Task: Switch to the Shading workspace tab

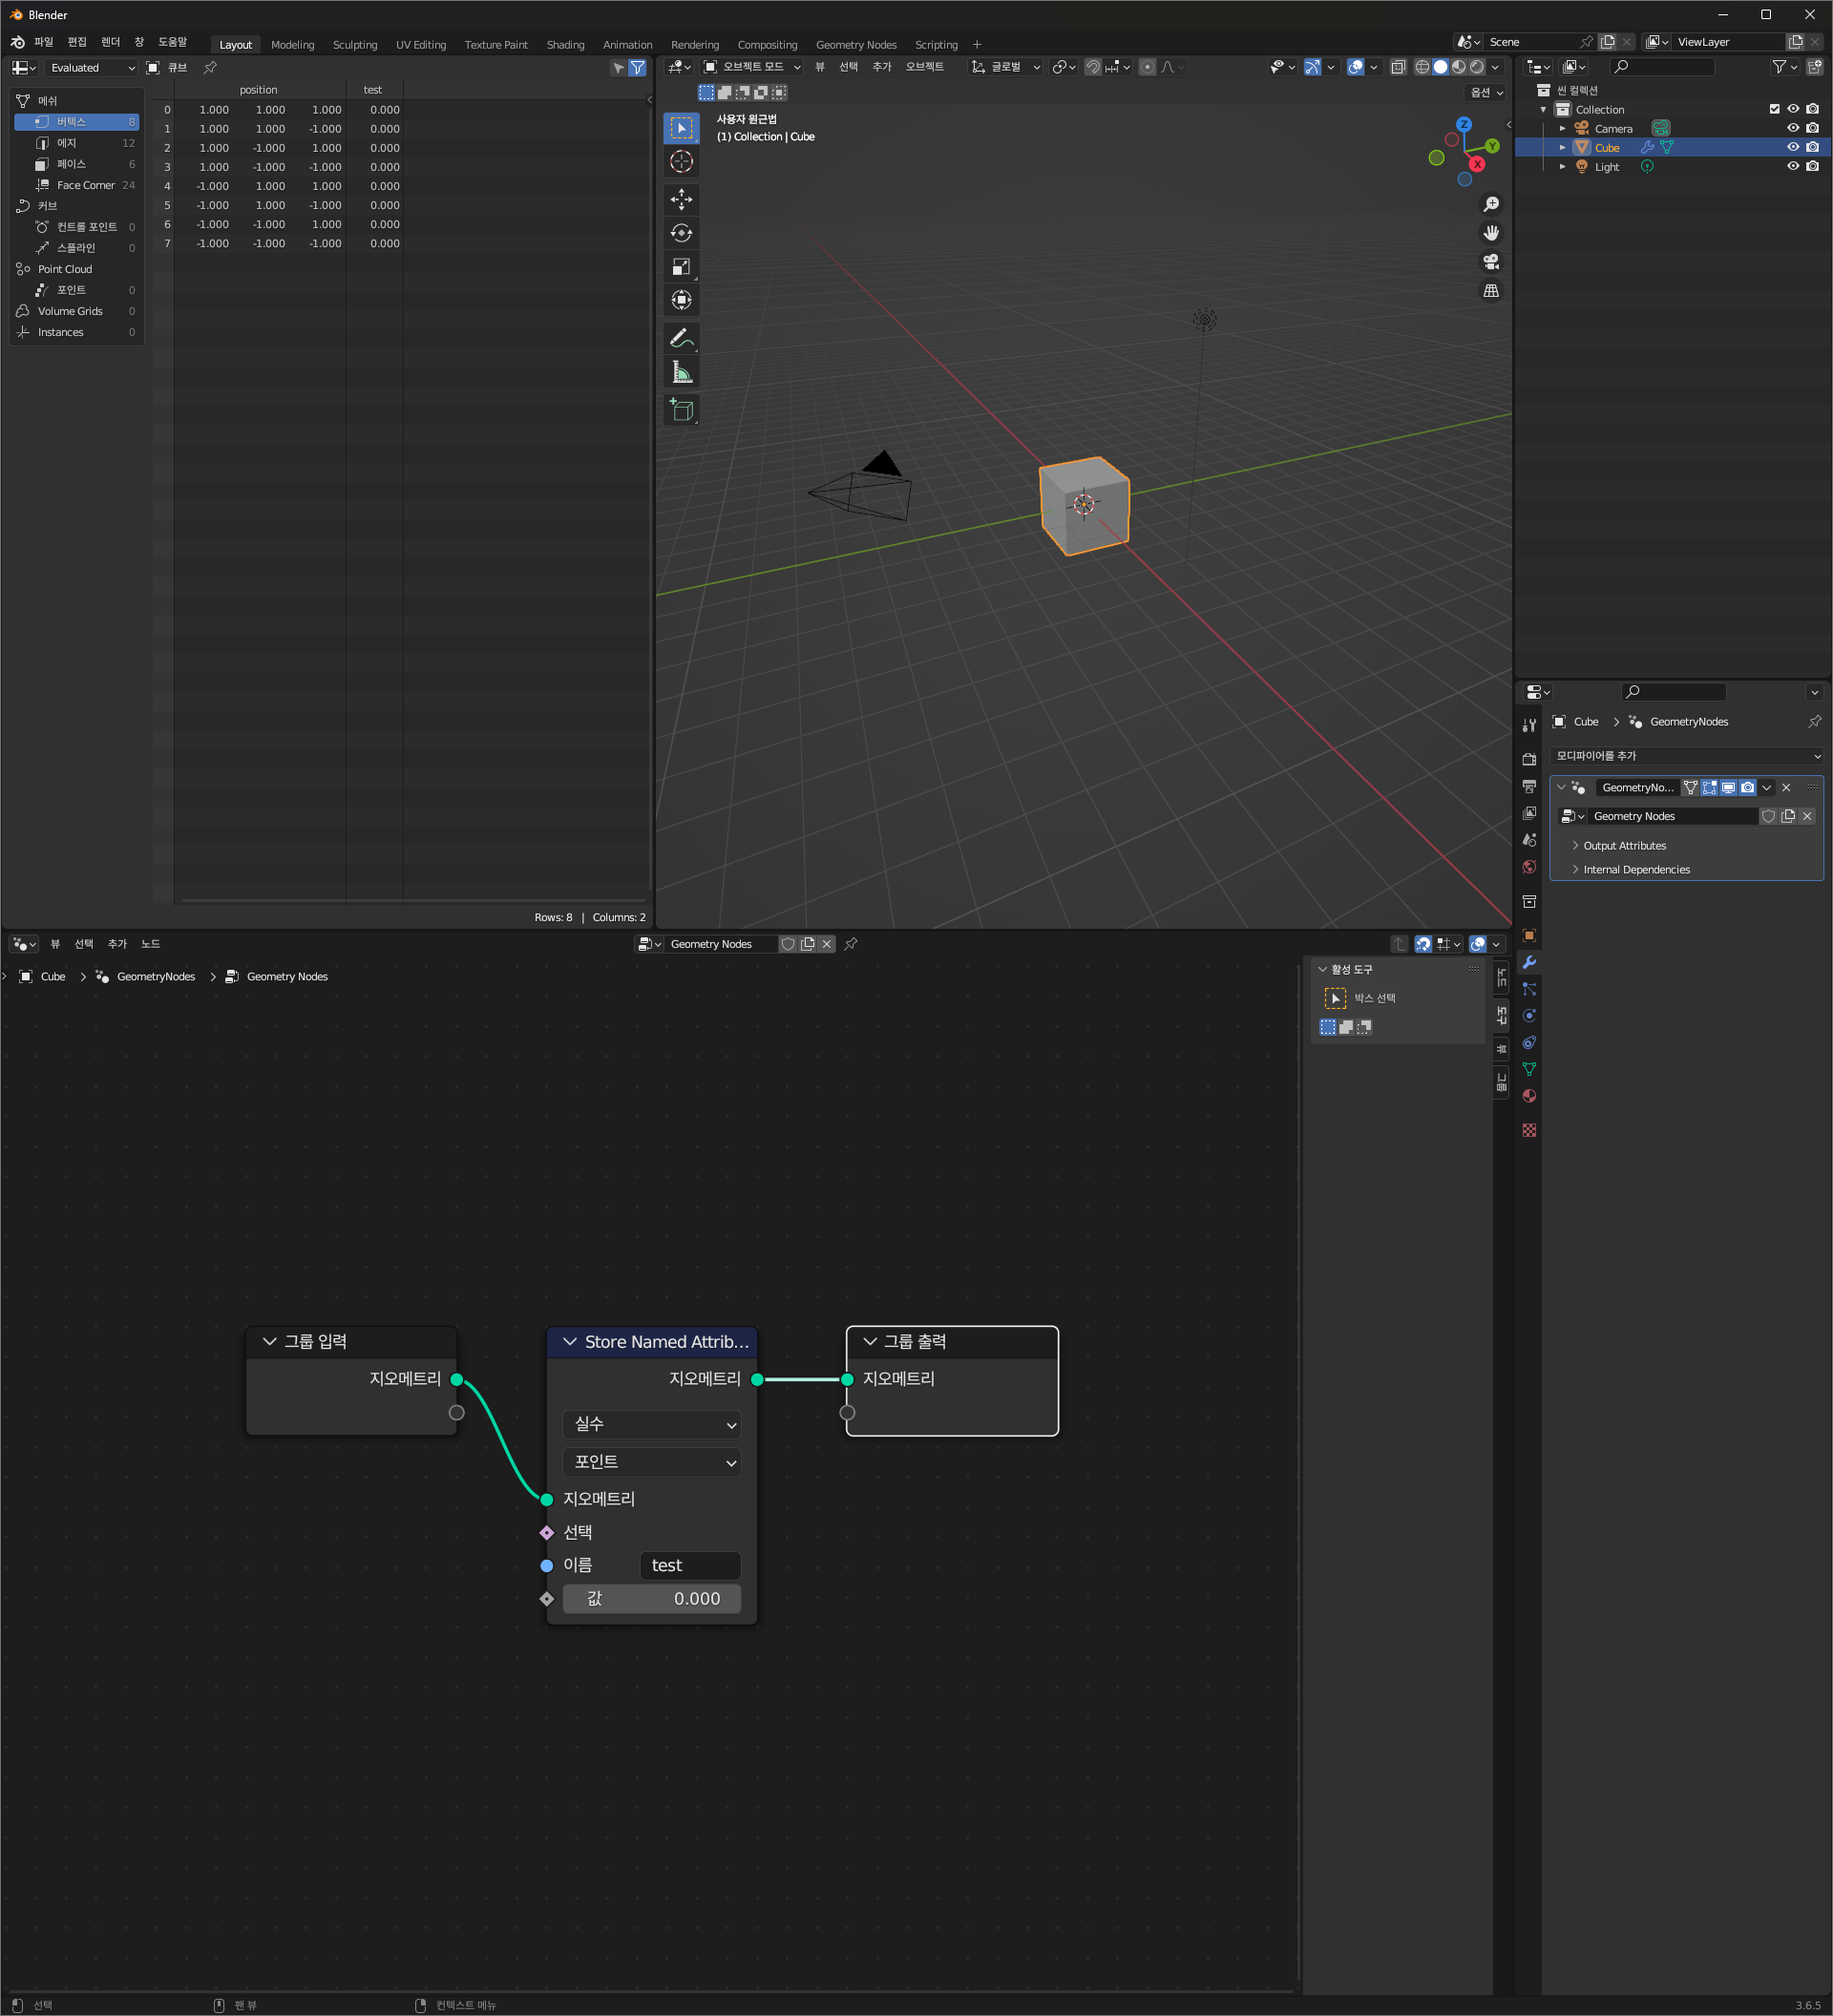Action: click(x=565, y=45)
